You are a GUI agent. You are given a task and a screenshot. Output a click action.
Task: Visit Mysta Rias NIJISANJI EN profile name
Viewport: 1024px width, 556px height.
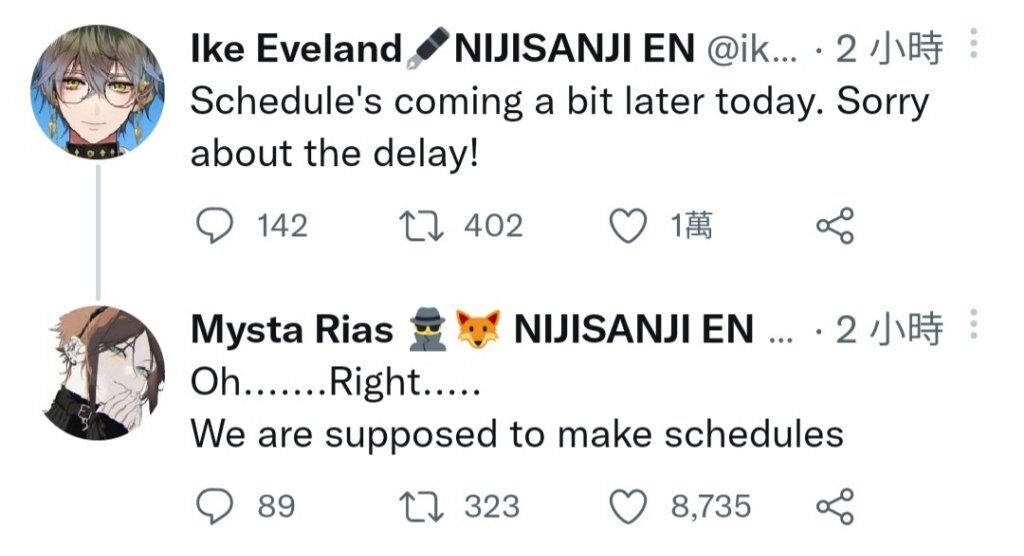[472, 329]
